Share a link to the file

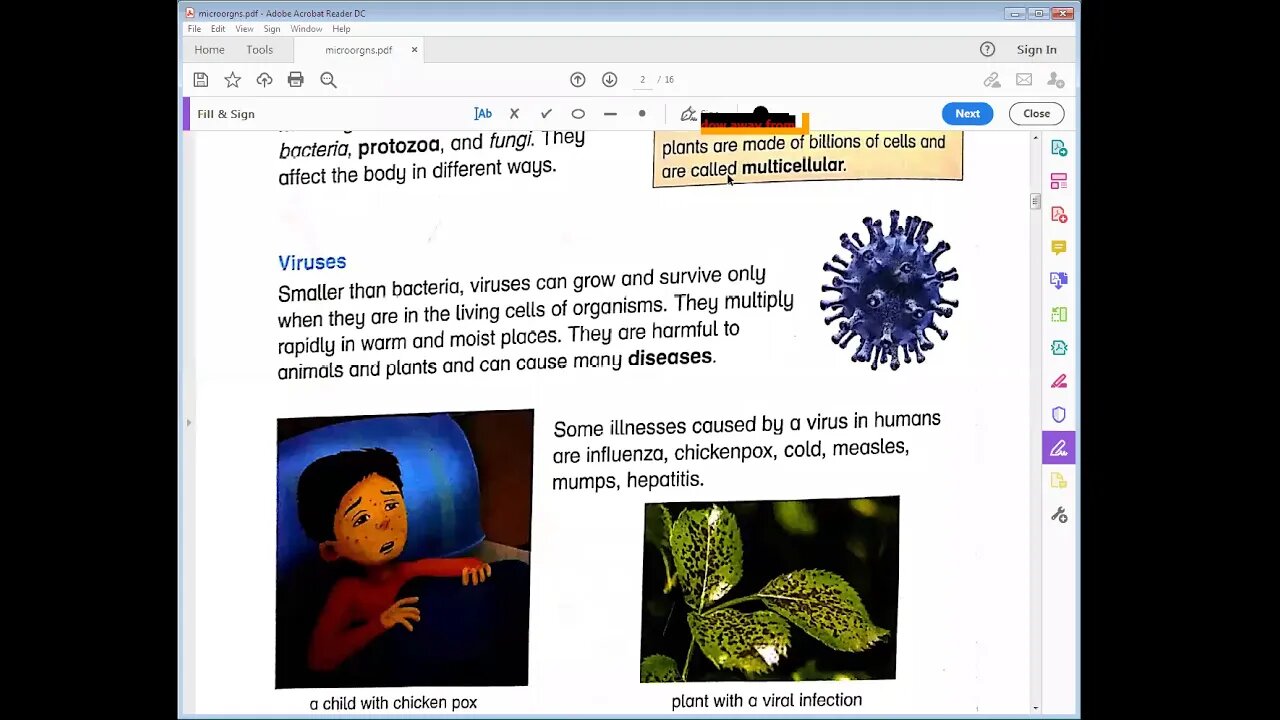(992, 80)
